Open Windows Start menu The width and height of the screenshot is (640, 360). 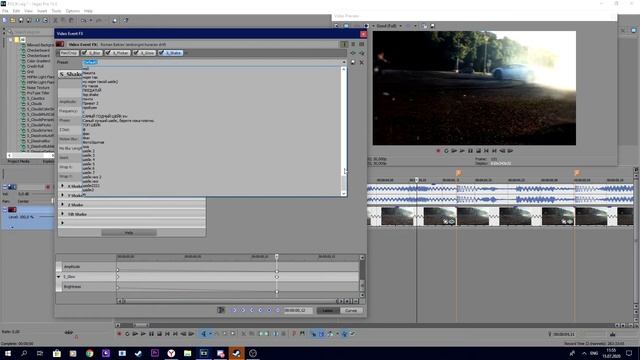(7, 353)
